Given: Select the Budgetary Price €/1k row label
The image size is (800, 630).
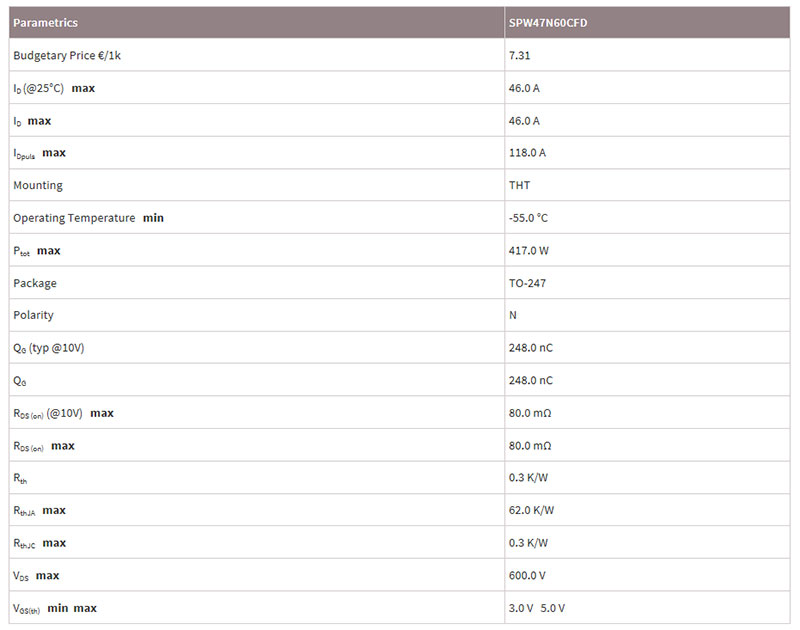Looking at the screenshot, I should [67, 56].
